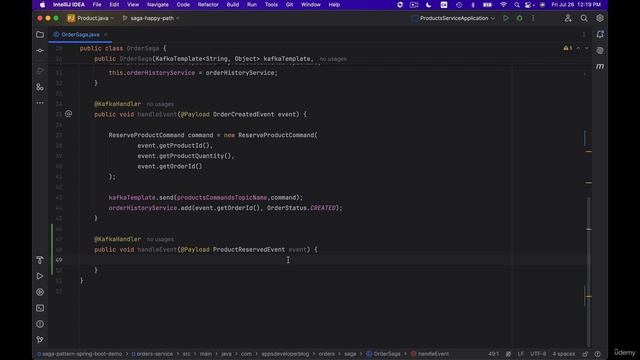
Task: Expand the Product.java project dropdown
Action: click(x=91, y=18)
